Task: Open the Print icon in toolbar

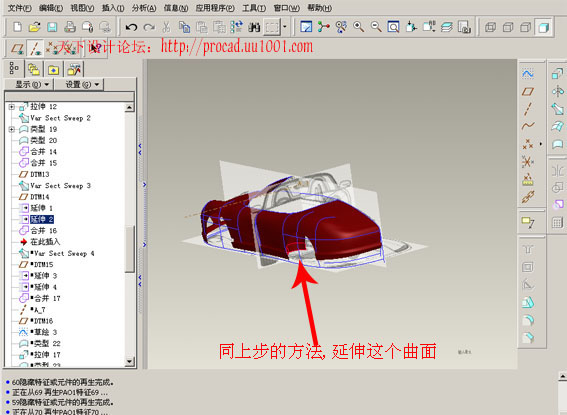Action: click(x=70, y=27)
